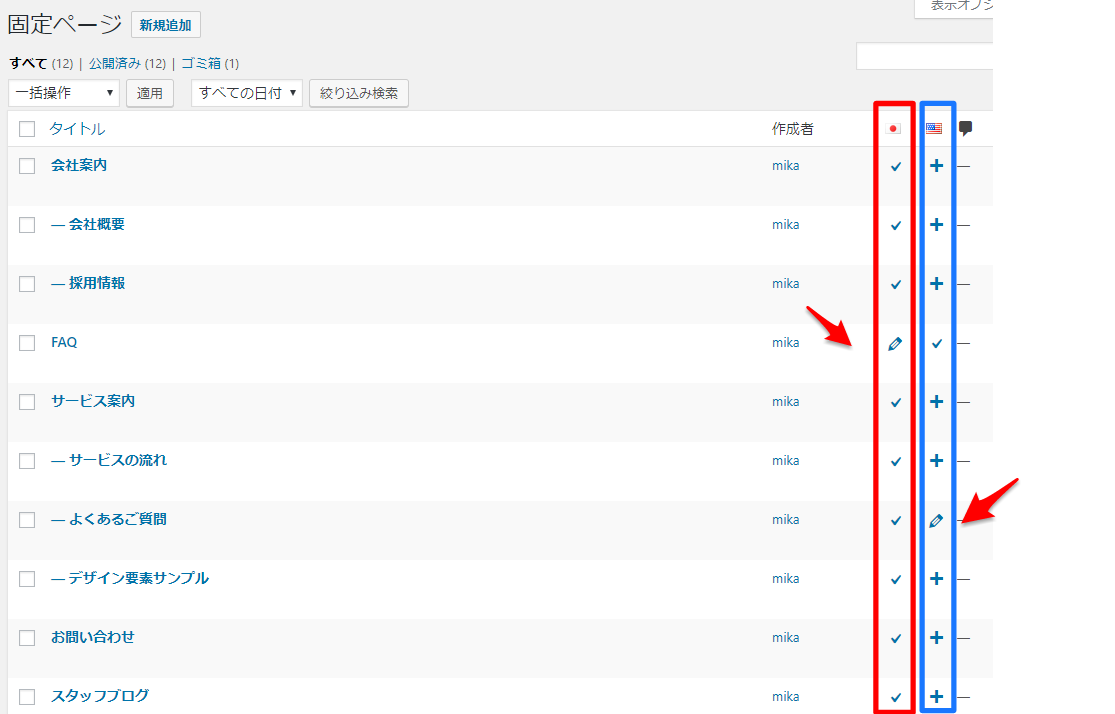Click into the page search input field
1115x714 pixels.
click(x=924, y=57)
